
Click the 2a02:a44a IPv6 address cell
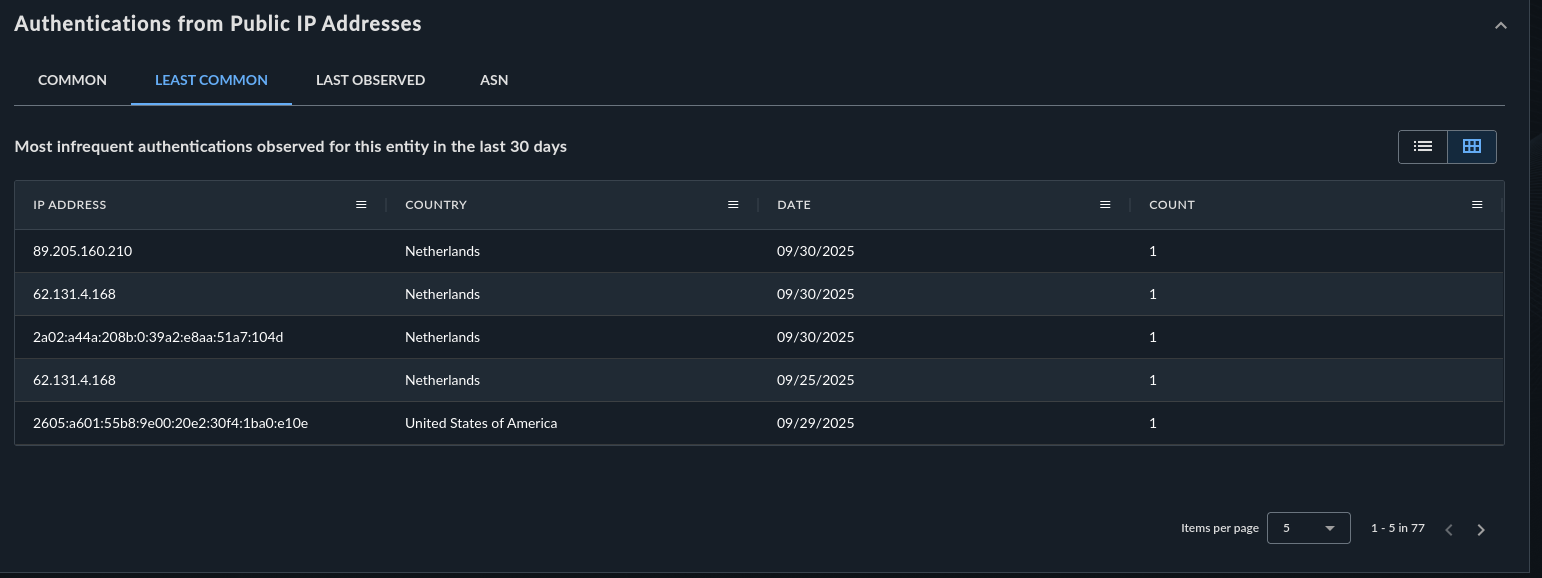click(158, 338)
